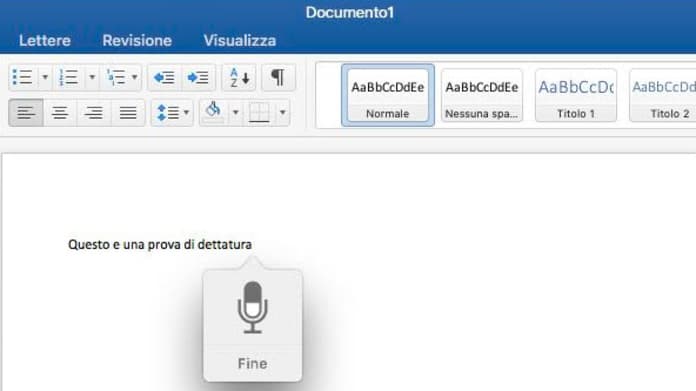Click the numbered list icon

[69, 77]
